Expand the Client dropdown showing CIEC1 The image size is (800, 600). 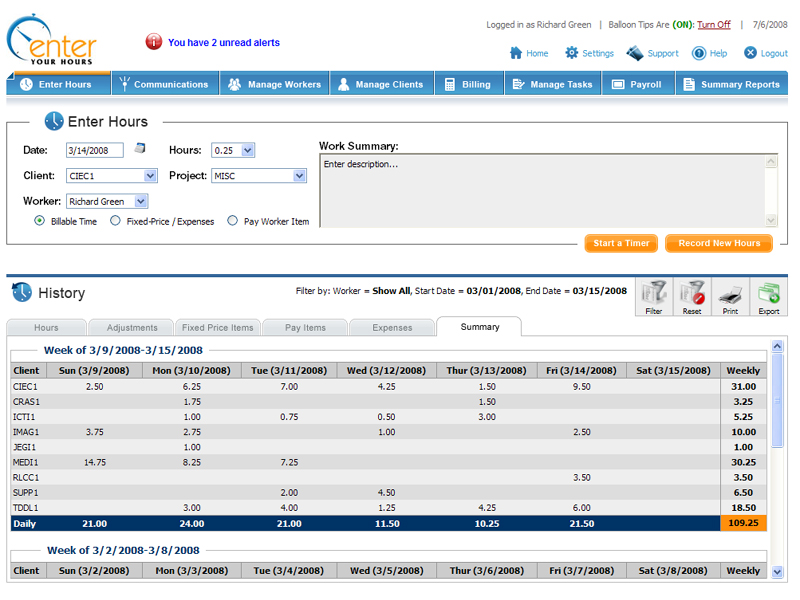click(x=150, y=176)
